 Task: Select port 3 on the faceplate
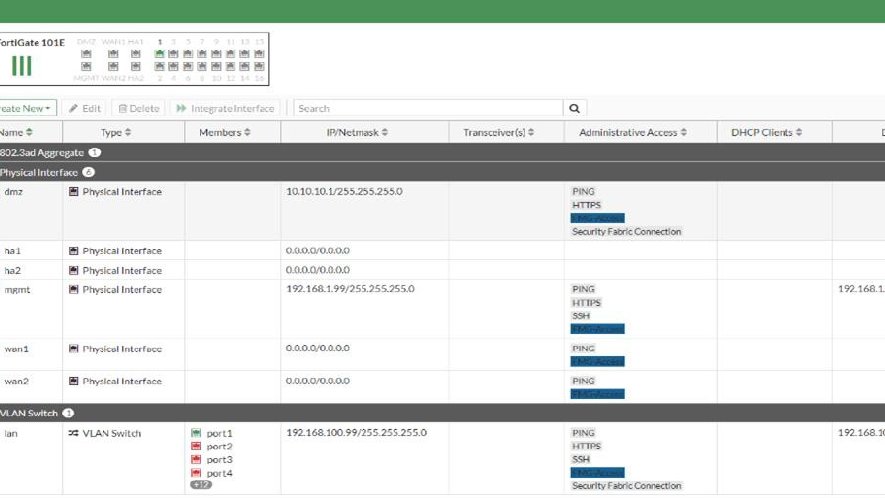[173, 54]
